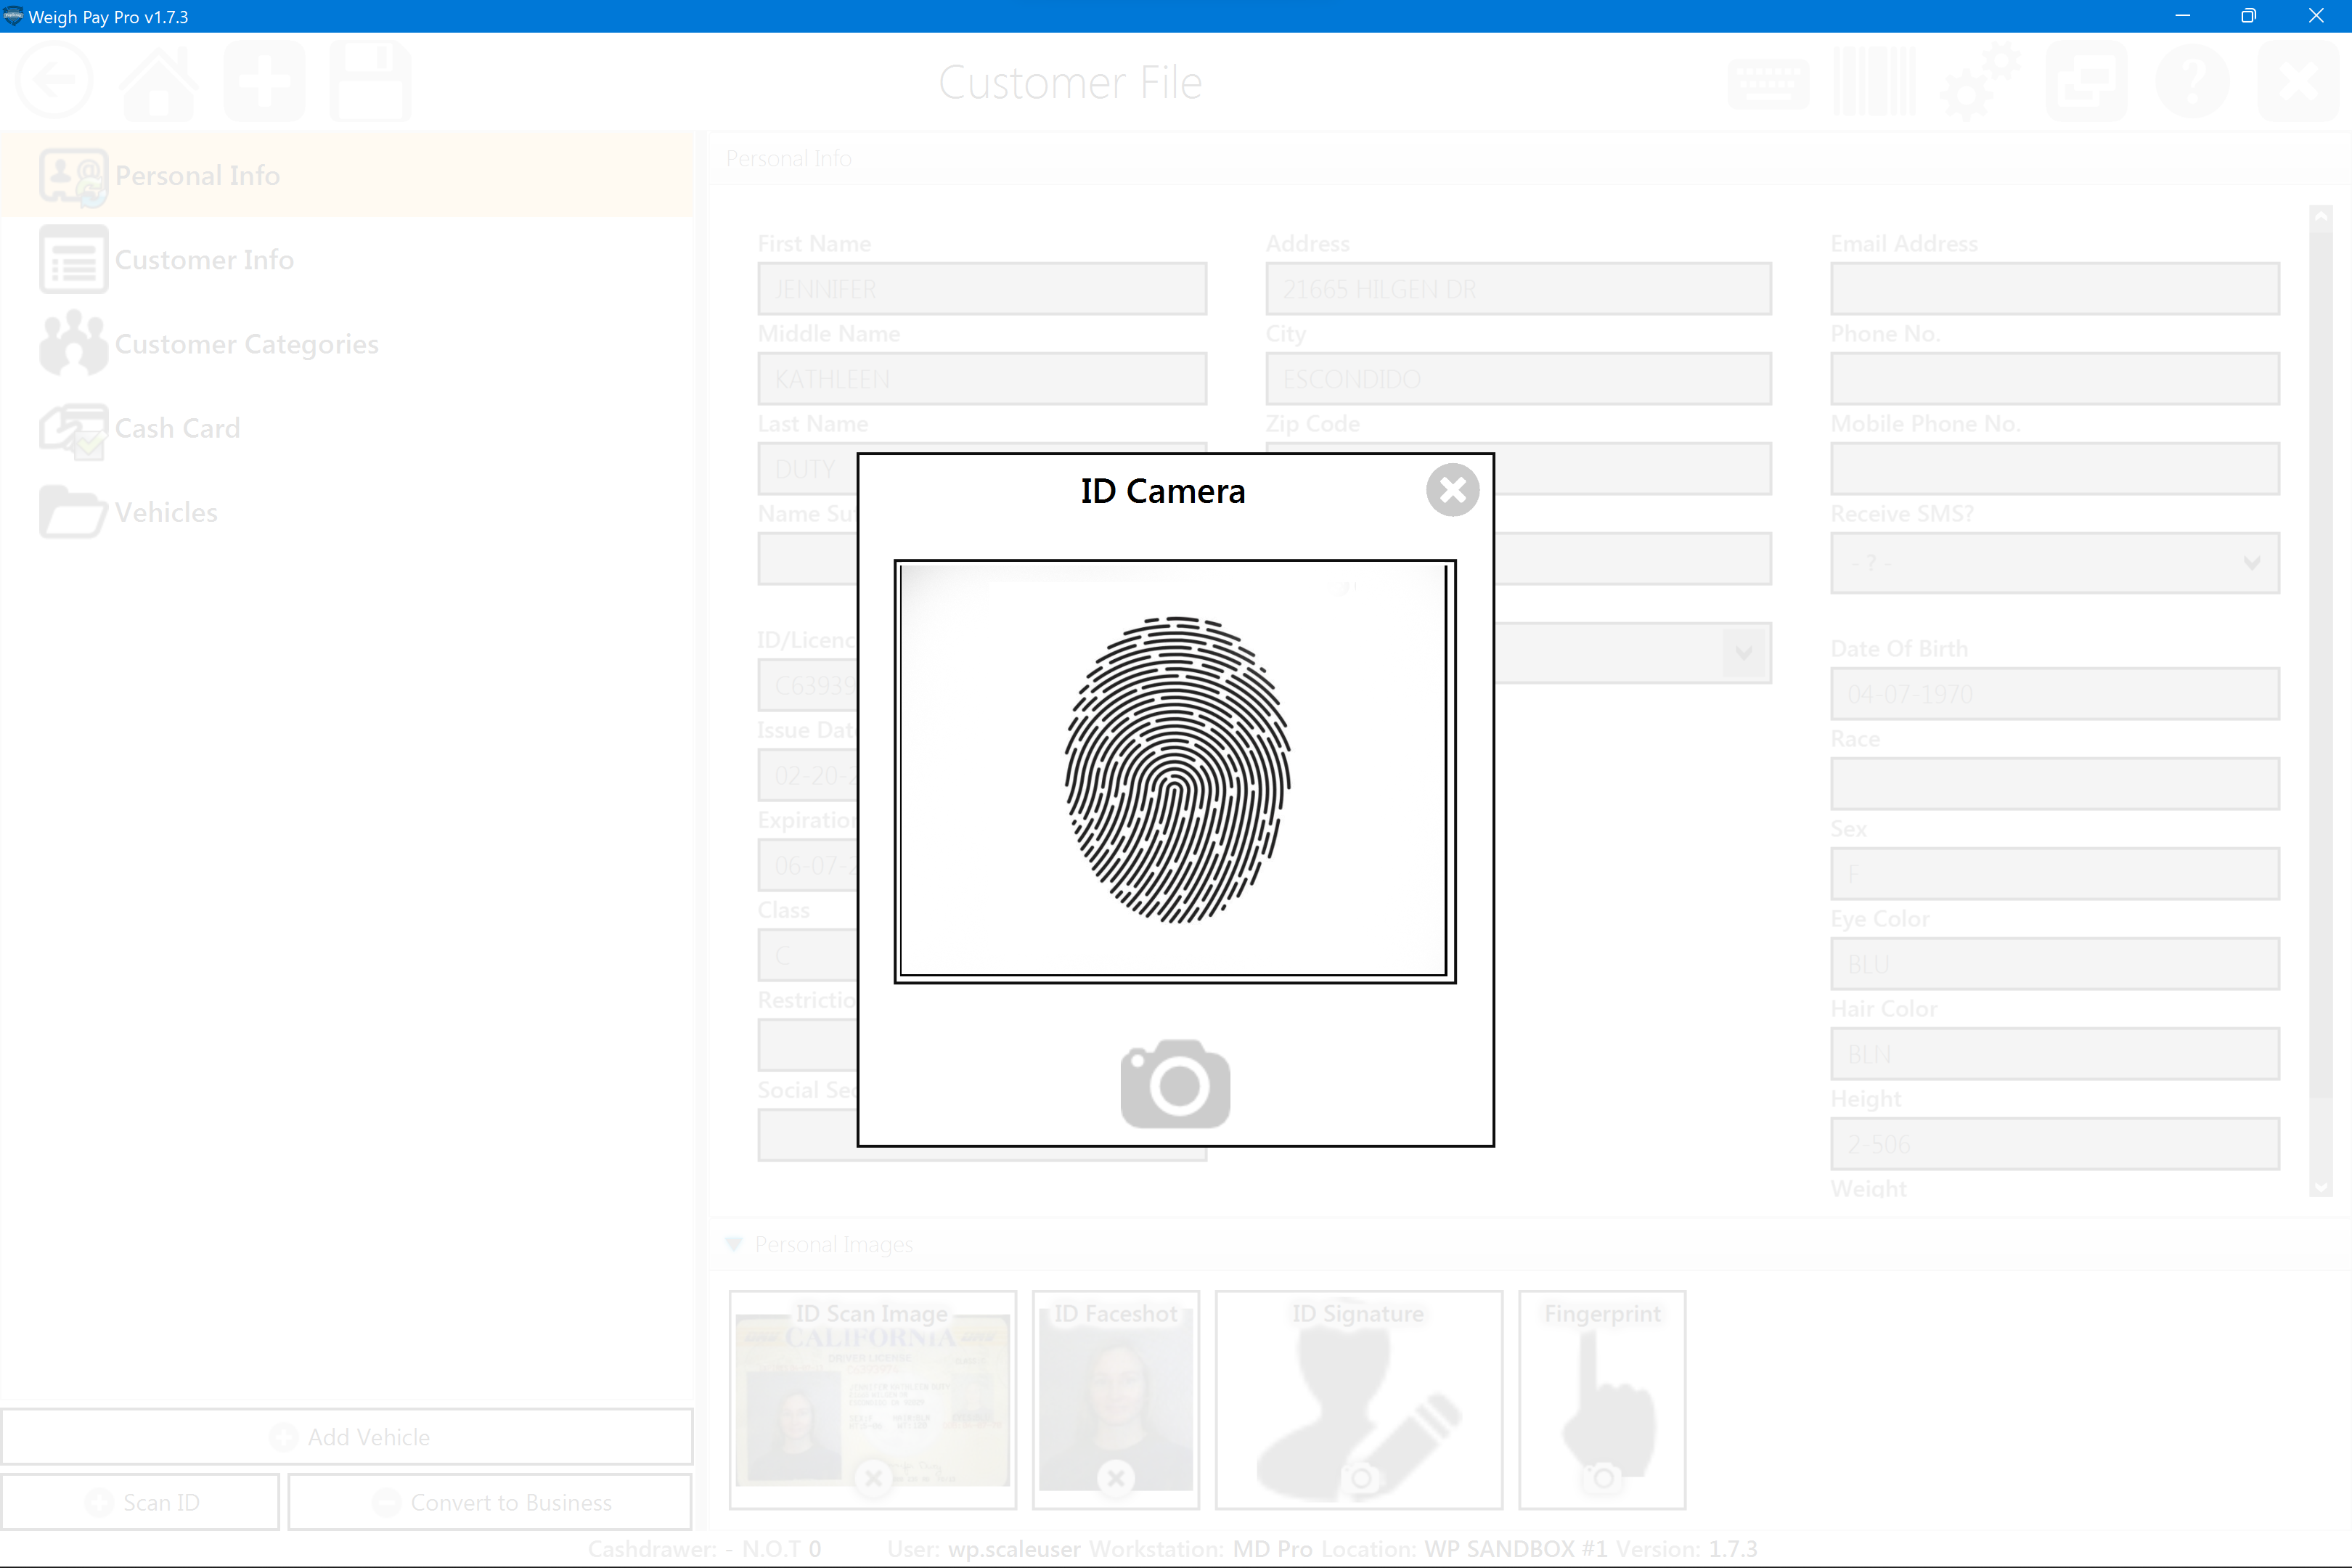
Task: Open the Receive SMS dropdown
Action: pos(2252,563)
